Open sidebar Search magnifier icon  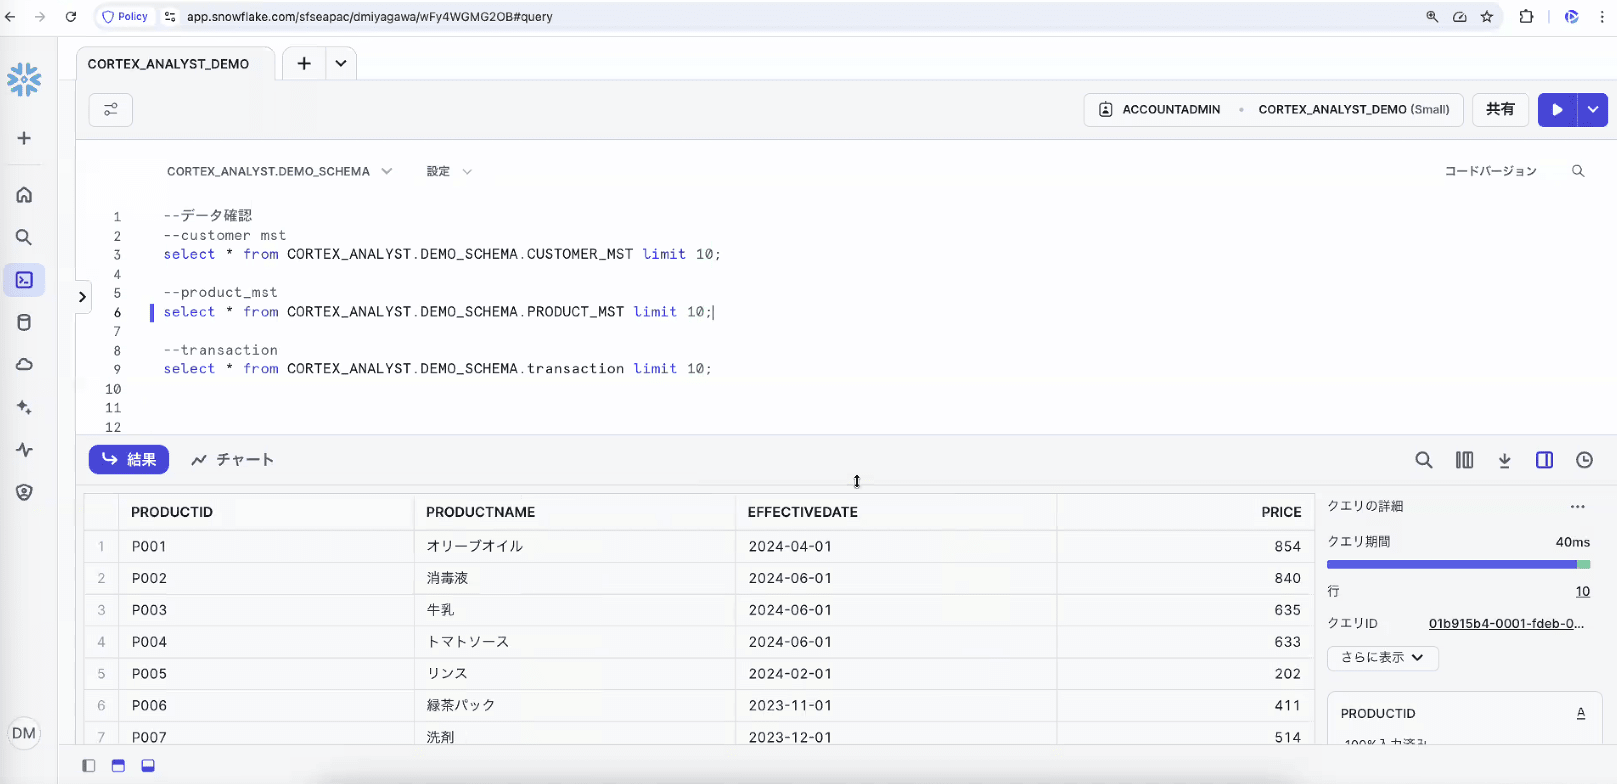coord(24,237)
